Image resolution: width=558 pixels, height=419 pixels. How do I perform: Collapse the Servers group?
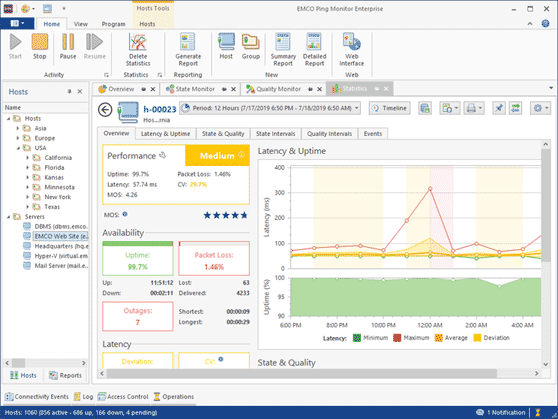tap(9, 217)
